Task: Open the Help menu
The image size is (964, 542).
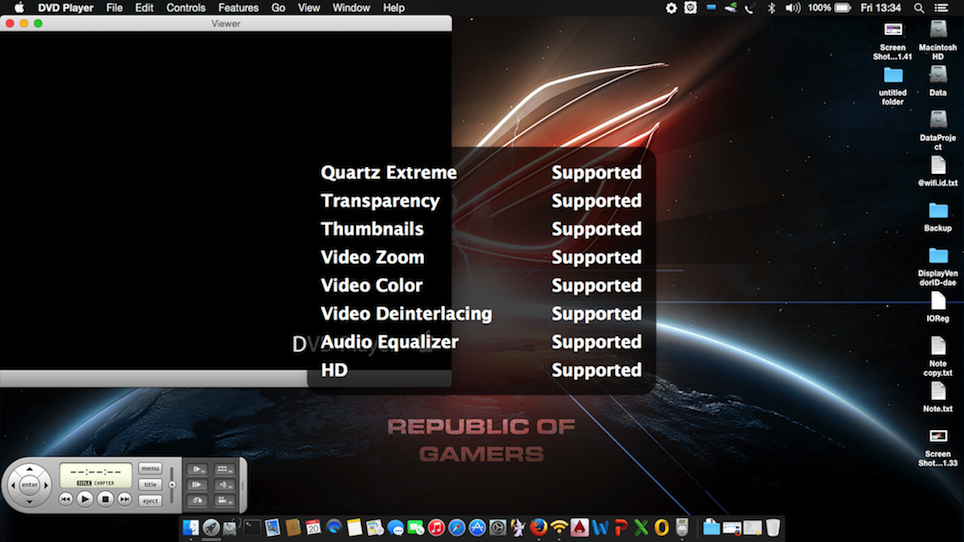Action: click(x=393, y=8)
